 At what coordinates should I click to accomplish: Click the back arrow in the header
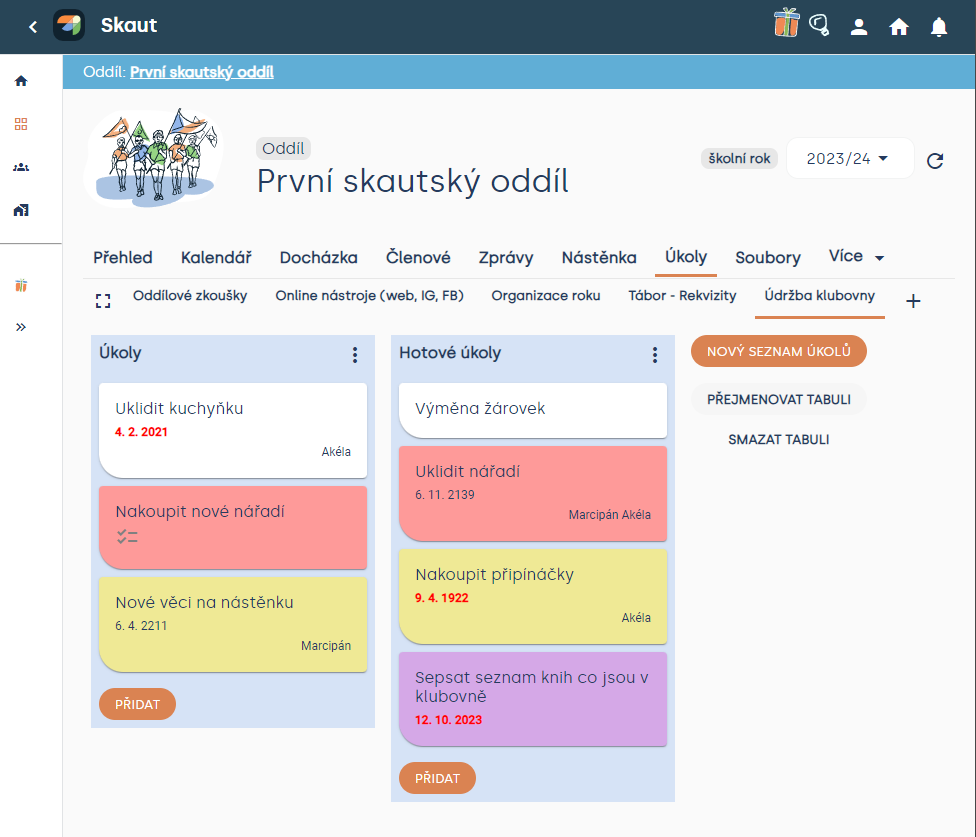33,27
